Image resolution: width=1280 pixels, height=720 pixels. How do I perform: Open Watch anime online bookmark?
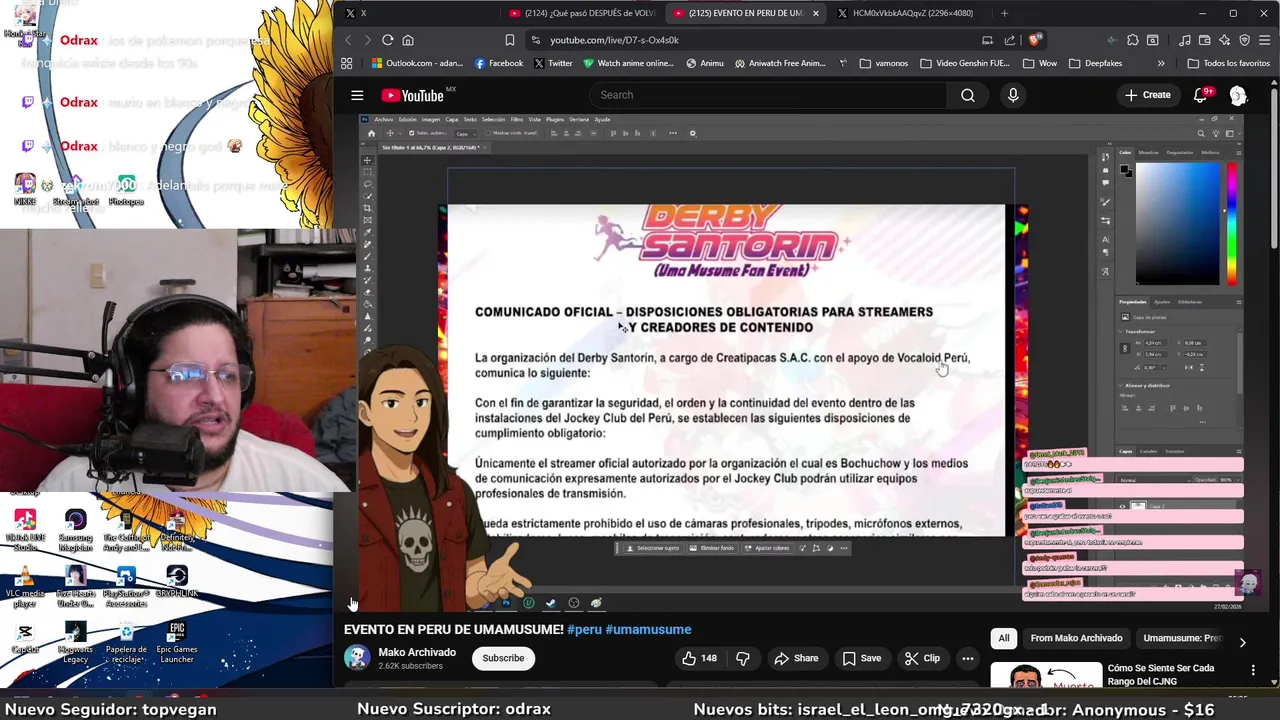[628, 63]
